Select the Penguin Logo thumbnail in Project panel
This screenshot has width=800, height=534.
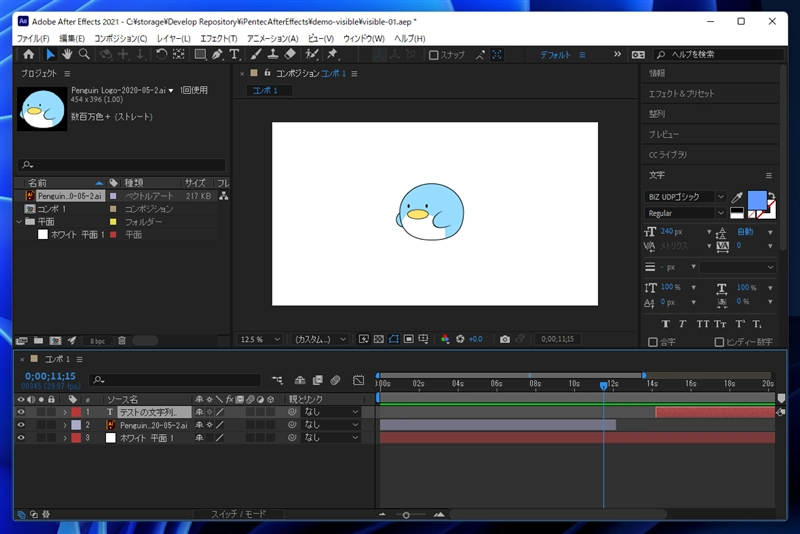tap(42, 109)
